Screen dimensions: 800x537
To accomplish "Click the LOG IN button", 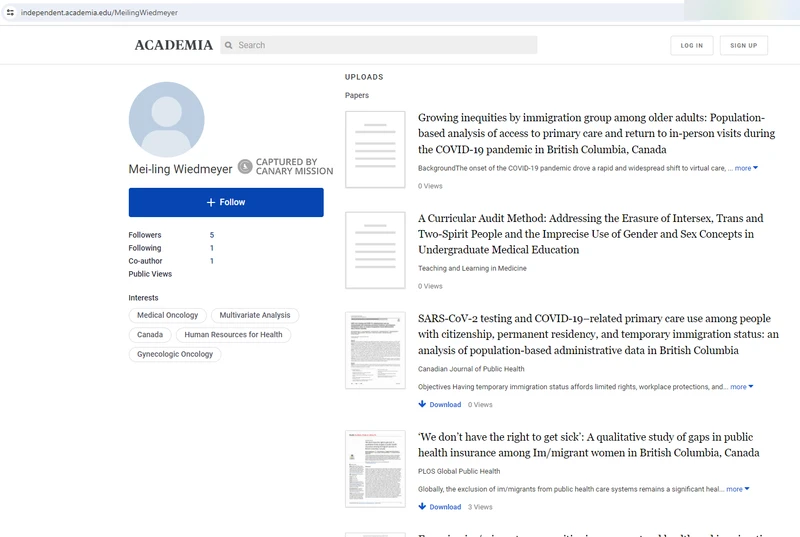I will coord(691,45).
